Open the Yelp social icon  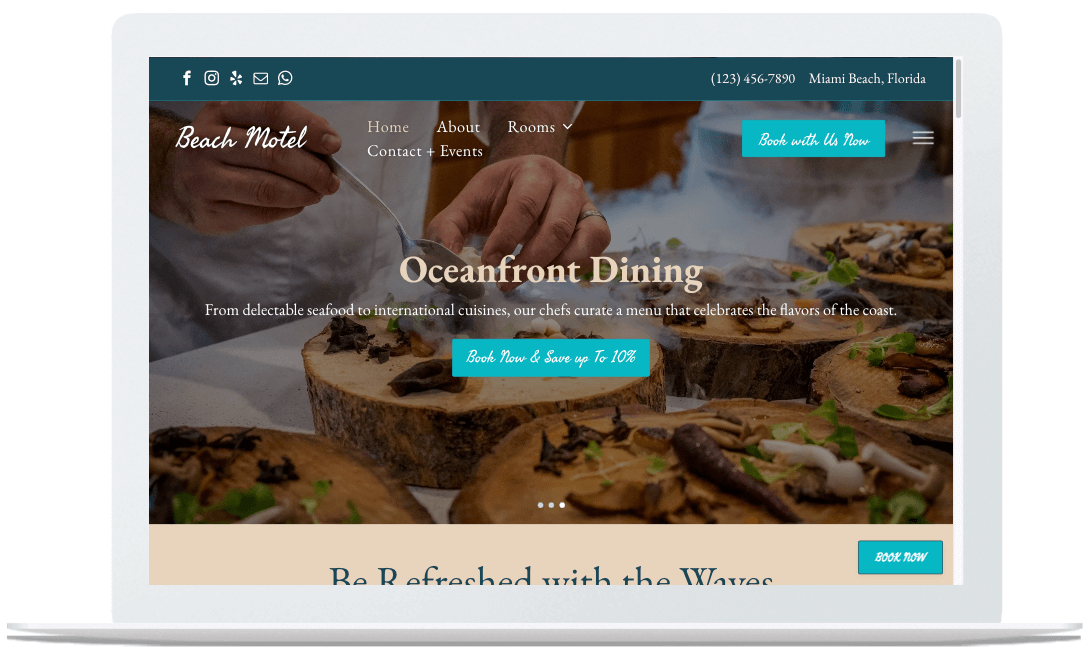[x=236, y=78]
